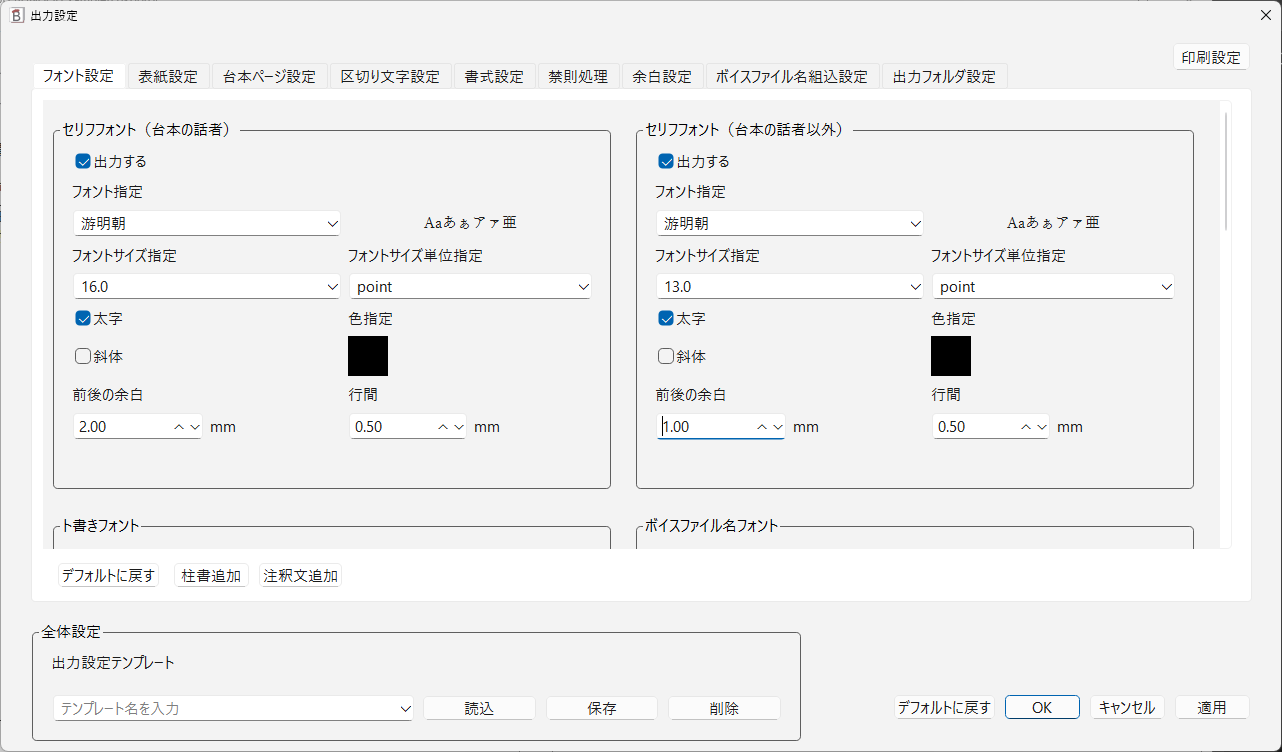This screenshot has height=752, width=1282.
Task: Click the 印刷設定 button
Action: point(1211,57)
